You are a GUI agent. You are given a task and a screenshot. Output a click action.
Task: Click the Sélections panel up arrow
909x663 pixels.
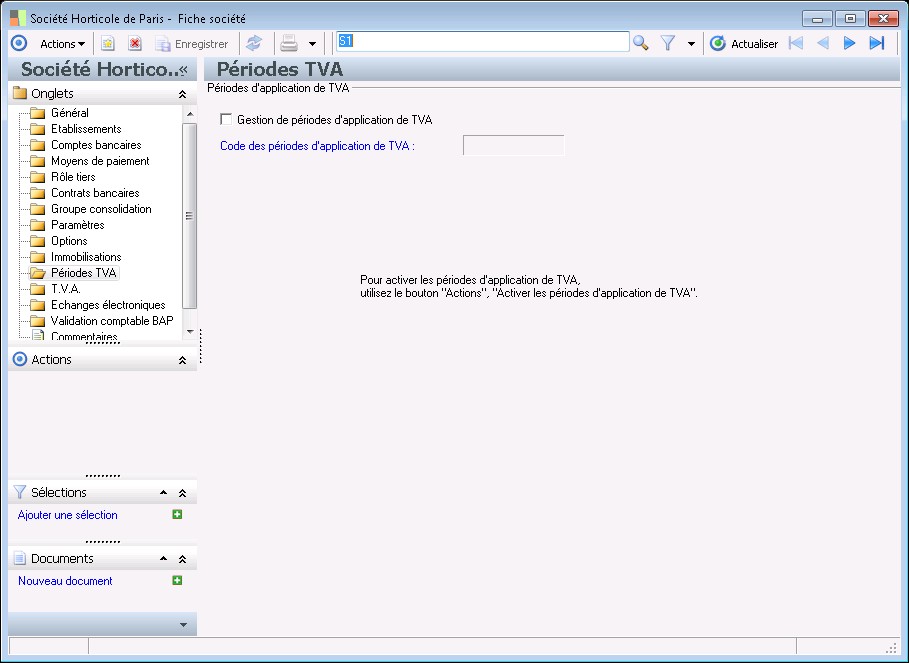[163, 493]
